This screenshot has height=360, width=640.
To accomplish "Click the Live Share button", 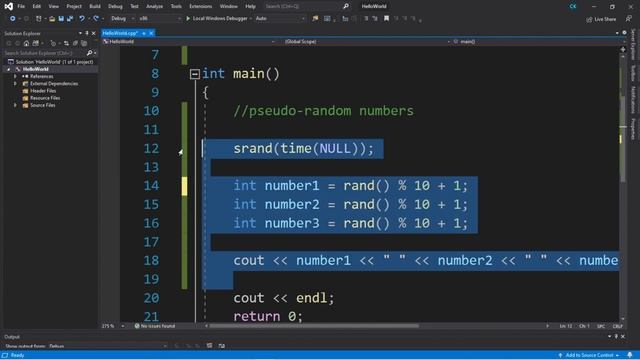I will click(x=601, y=19).
